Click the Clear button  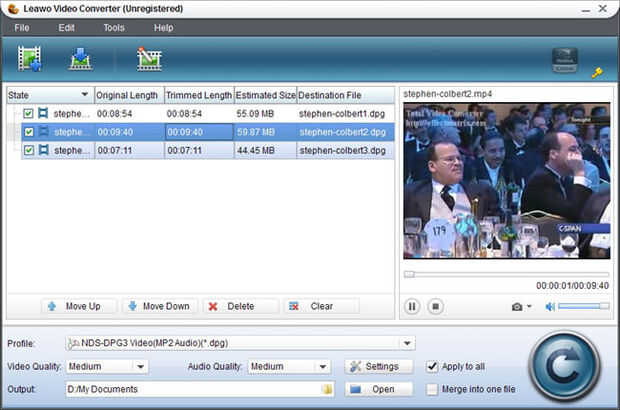tap(321, 306)
